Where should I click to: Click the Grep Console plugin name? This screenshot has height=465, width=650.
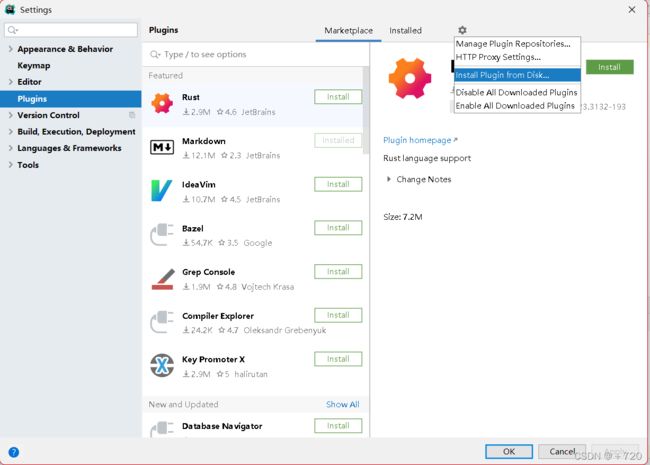pyautogui.click(x=209, y=272)
